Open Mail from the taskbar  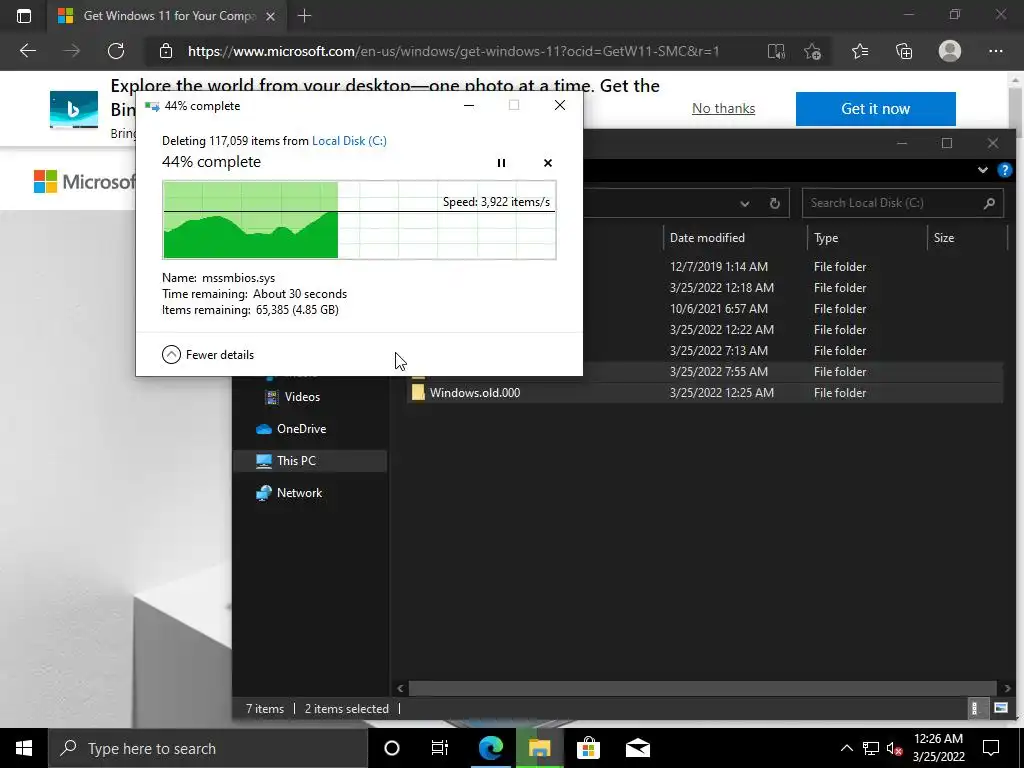point(637,748)
